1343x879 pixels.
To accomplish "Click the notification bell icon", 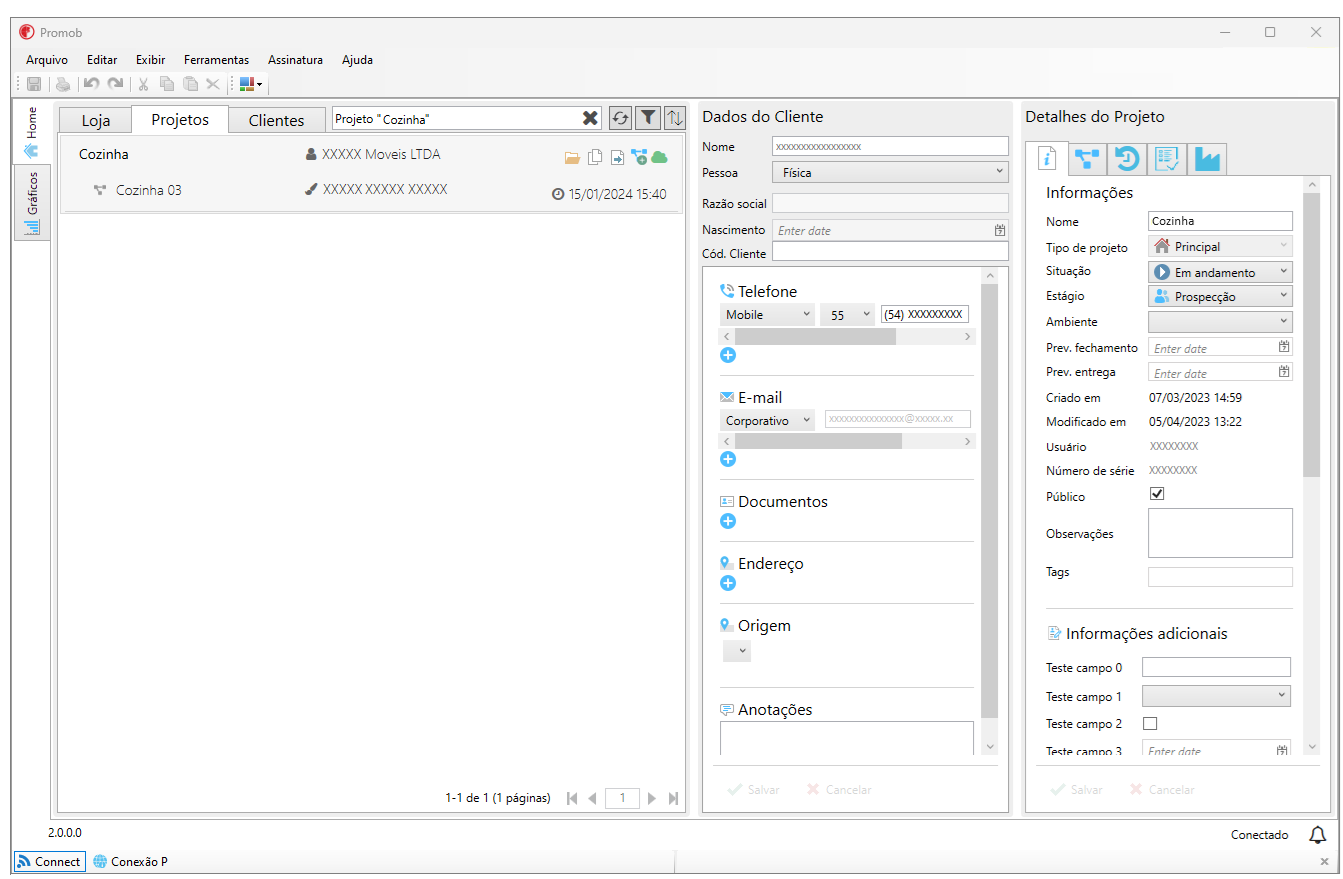I will [x=1318, y=834].
